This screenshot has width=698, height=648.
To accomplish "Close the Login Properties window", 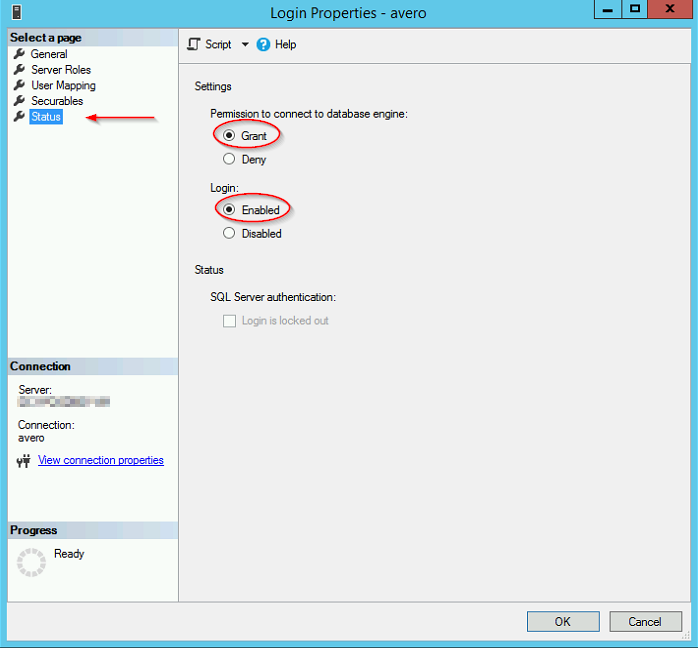I will tap(670, 9).
